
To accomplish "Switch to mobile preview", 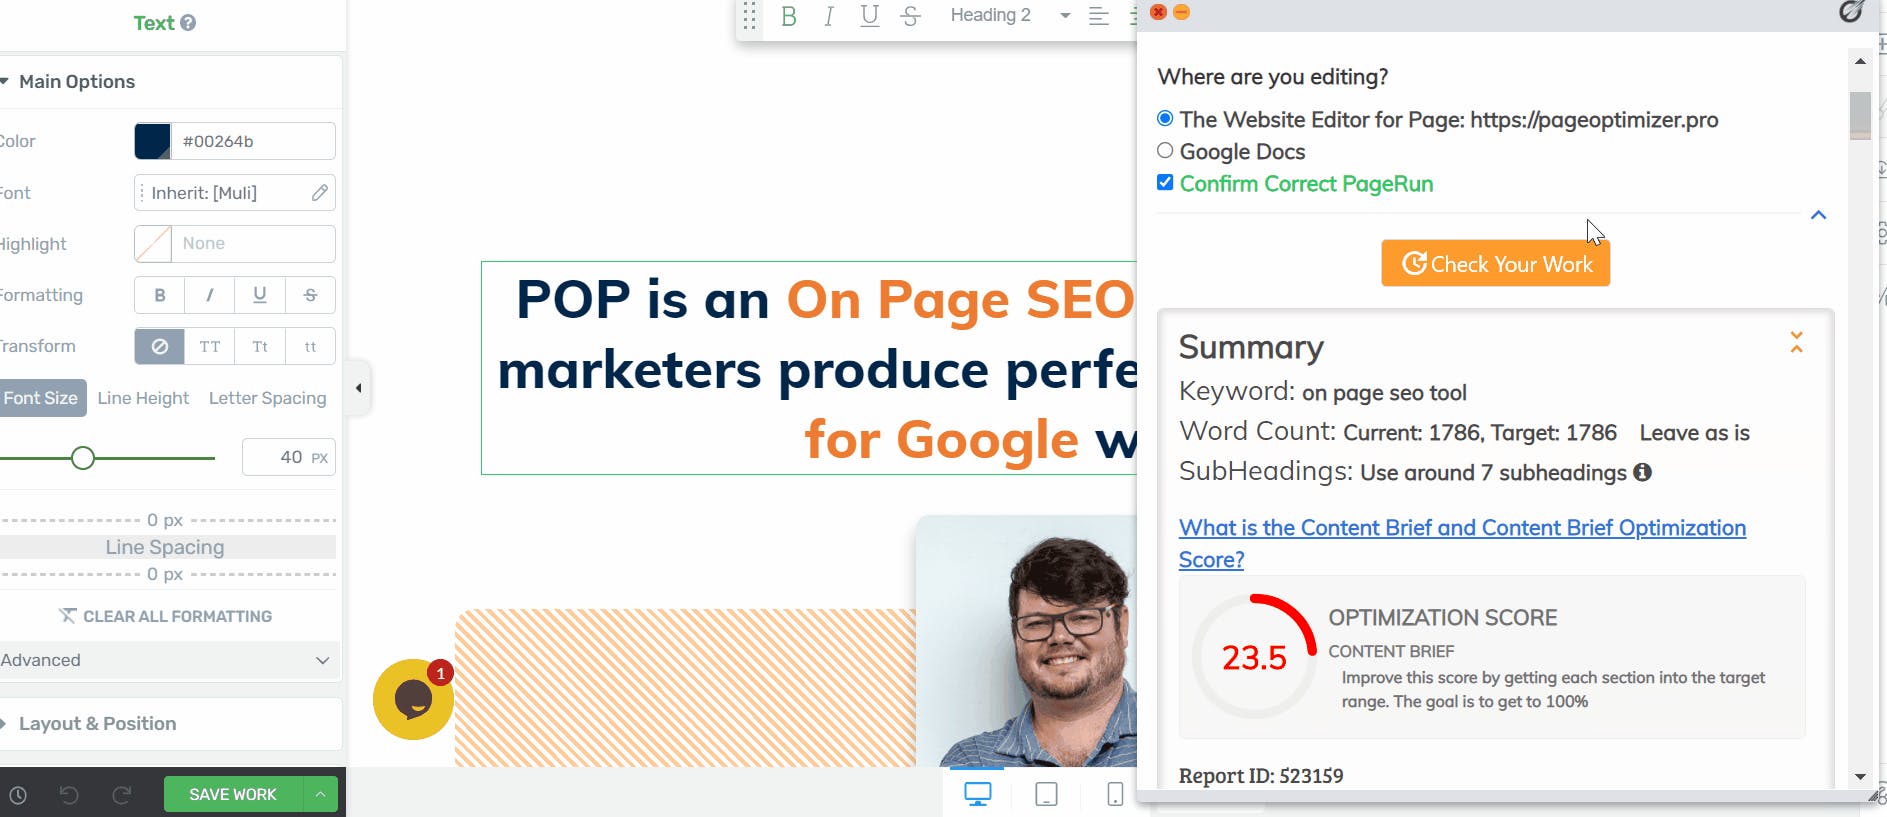I will (x=1115, y=794).
